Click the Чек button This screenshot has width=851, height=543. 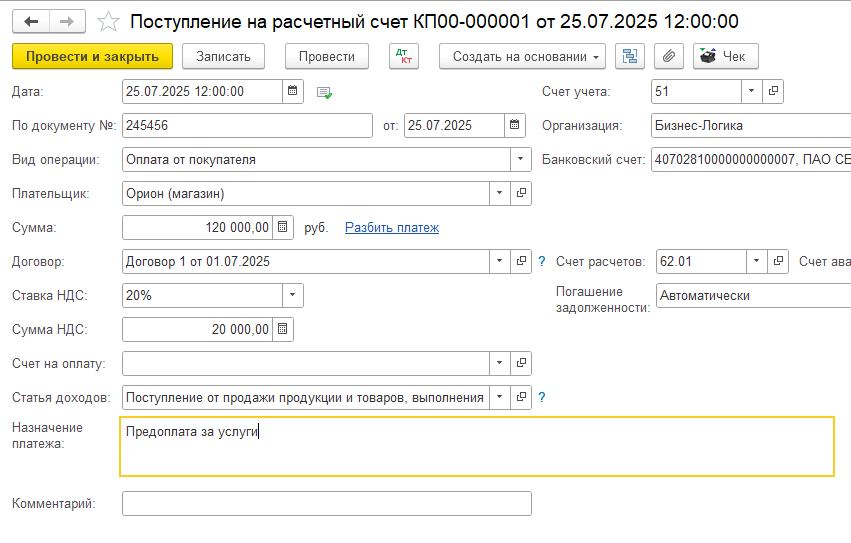pyautogui.click(x=726, y=56)
